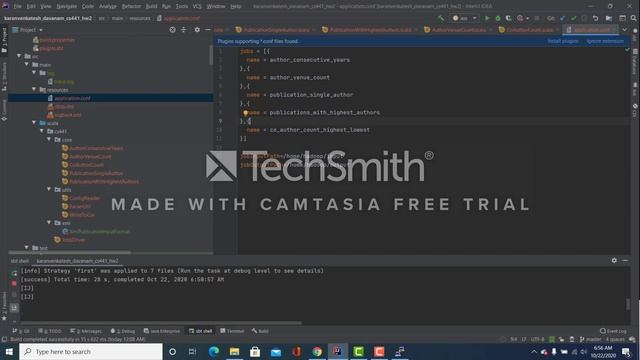Click the Windows taskbar search box
The height and width of the screenshot is (360, 640).
(x=91, y=351)
